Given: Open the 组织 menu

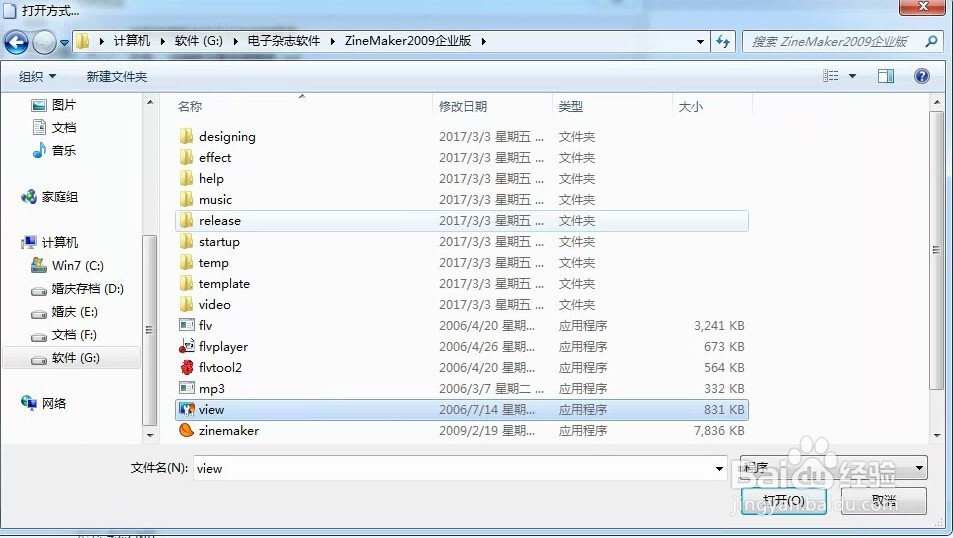Looking at the screenshot, I should point(37,77).
